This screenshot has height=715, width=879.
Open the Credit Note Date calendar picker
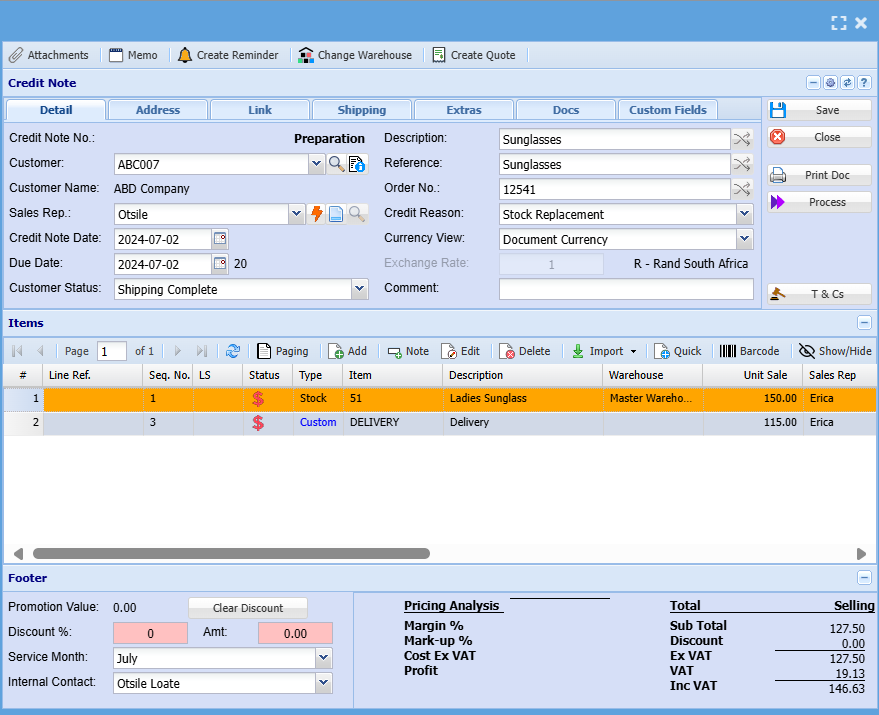(220, 239)
